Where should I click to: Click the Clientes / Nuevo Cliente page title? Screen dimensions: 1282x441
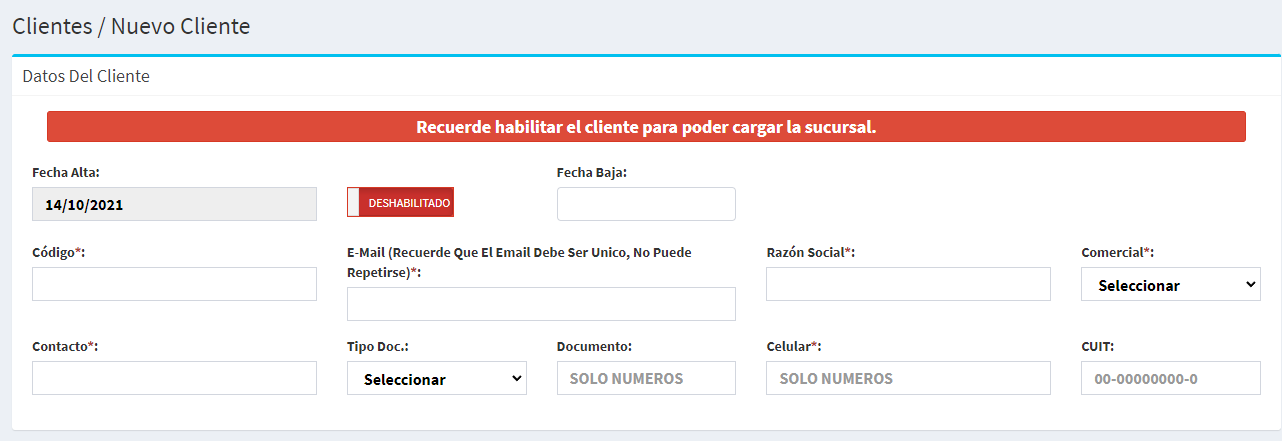pos(131,26)
